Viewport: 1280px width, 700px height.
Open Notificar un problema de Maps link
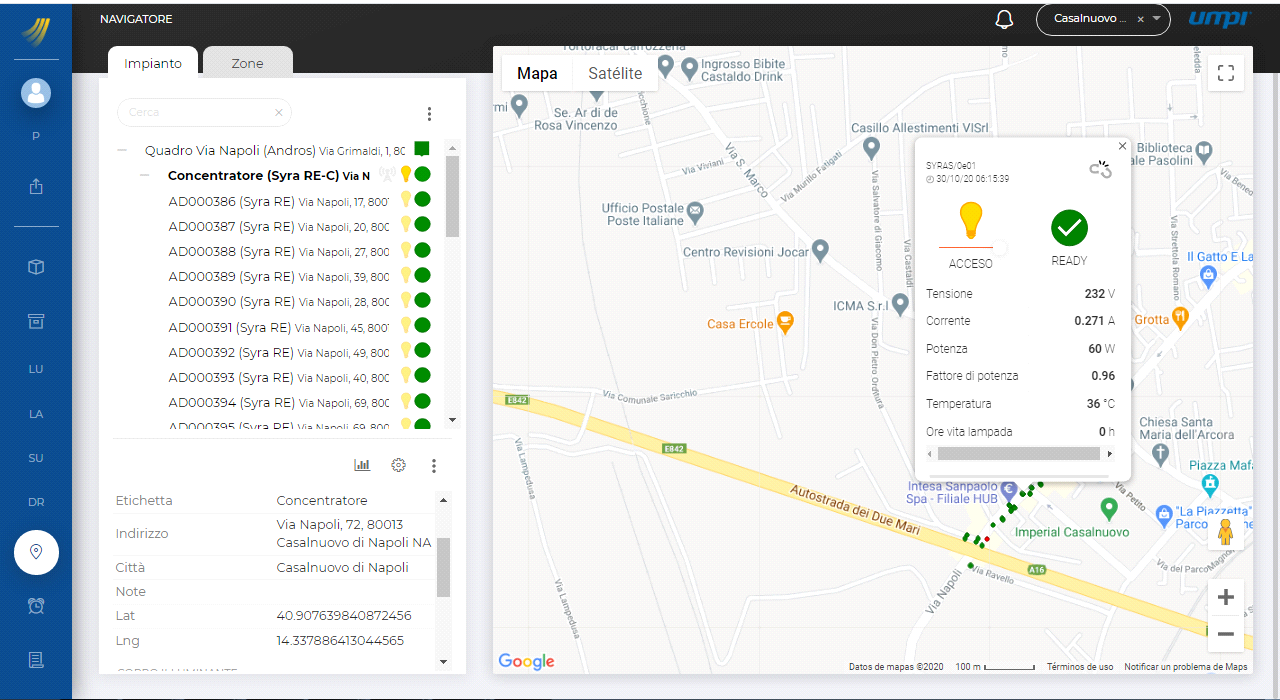pos(1186,667)
